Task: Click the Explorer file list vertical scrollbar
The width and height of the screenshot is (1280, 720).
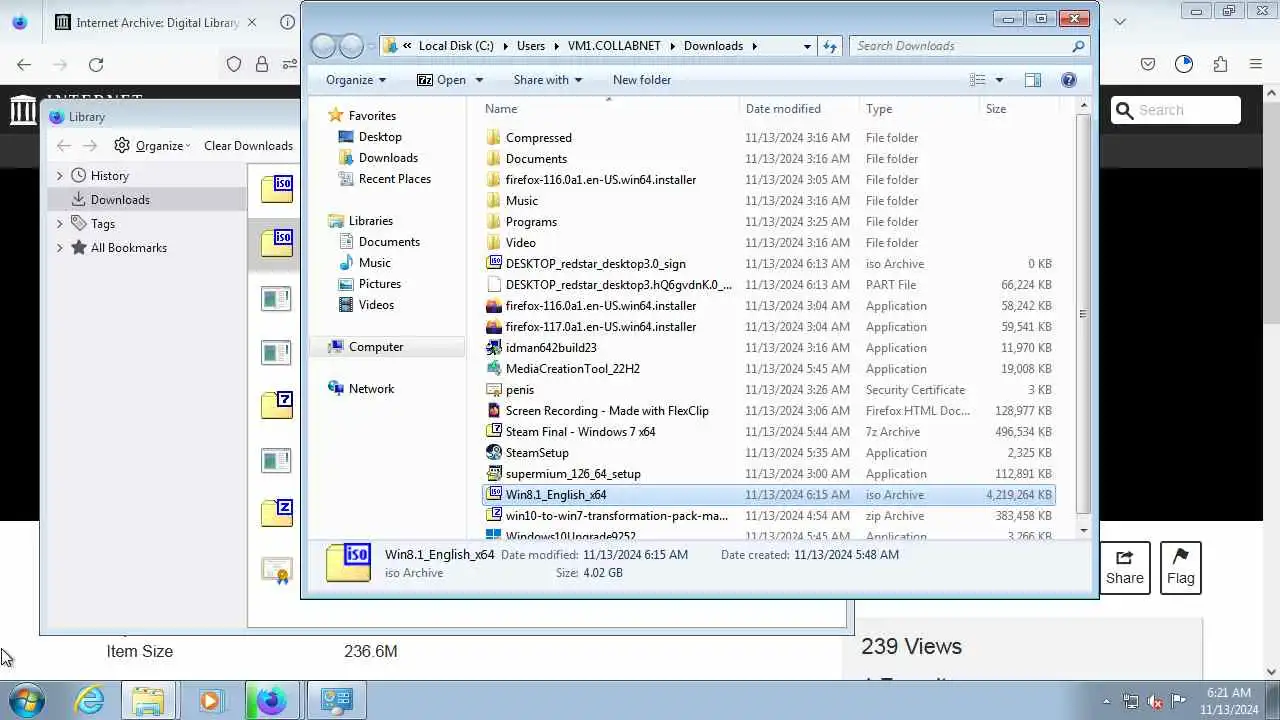Action: point(1083,314)
